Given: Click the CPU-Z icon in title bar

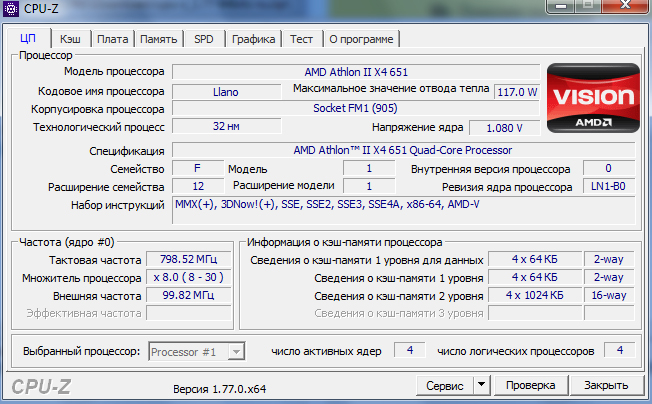Looking at the screenshot, I should point(12,9).
